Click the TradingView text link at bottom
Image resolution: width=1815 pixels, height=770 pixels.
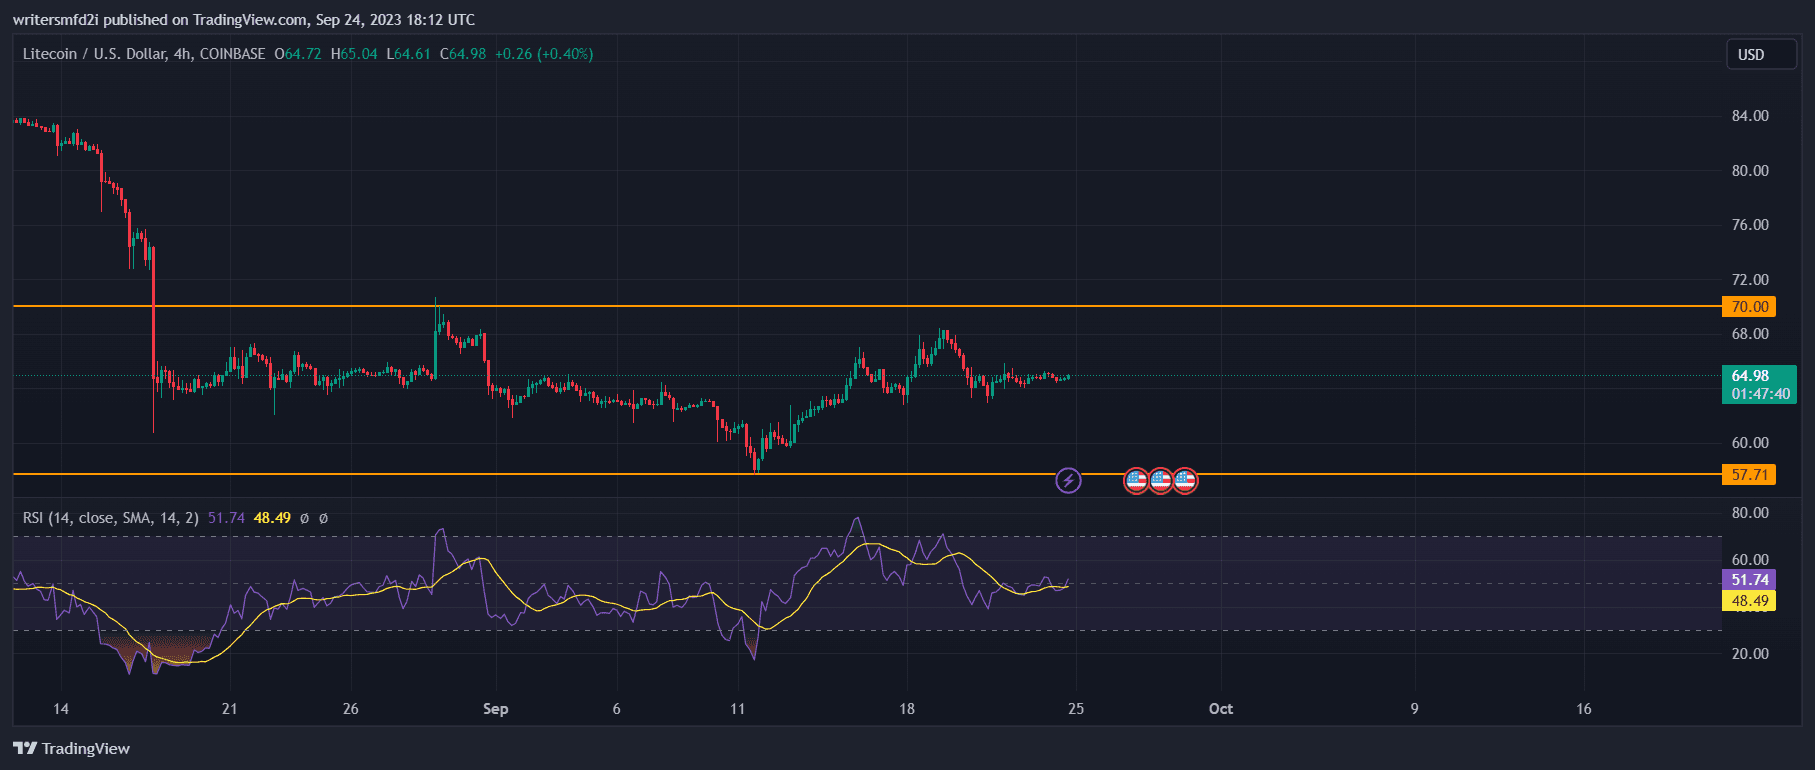tap(86, 749)
